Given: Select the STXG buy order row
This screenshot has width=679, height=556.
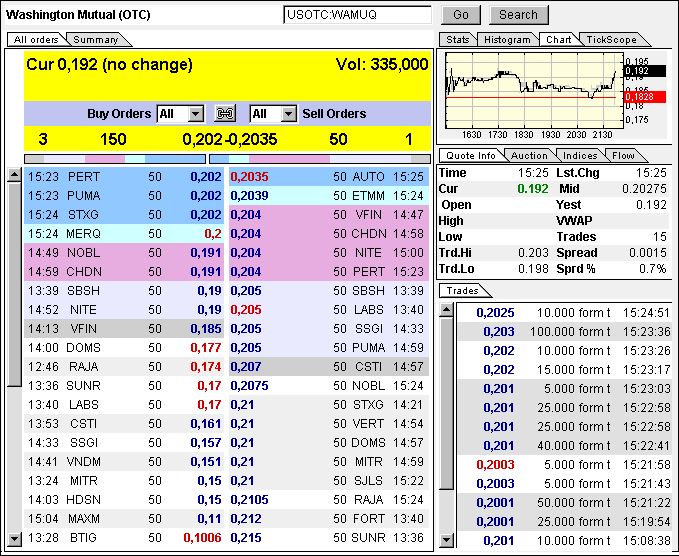Looking at the screenshot, I should click(x=124, y=215).
